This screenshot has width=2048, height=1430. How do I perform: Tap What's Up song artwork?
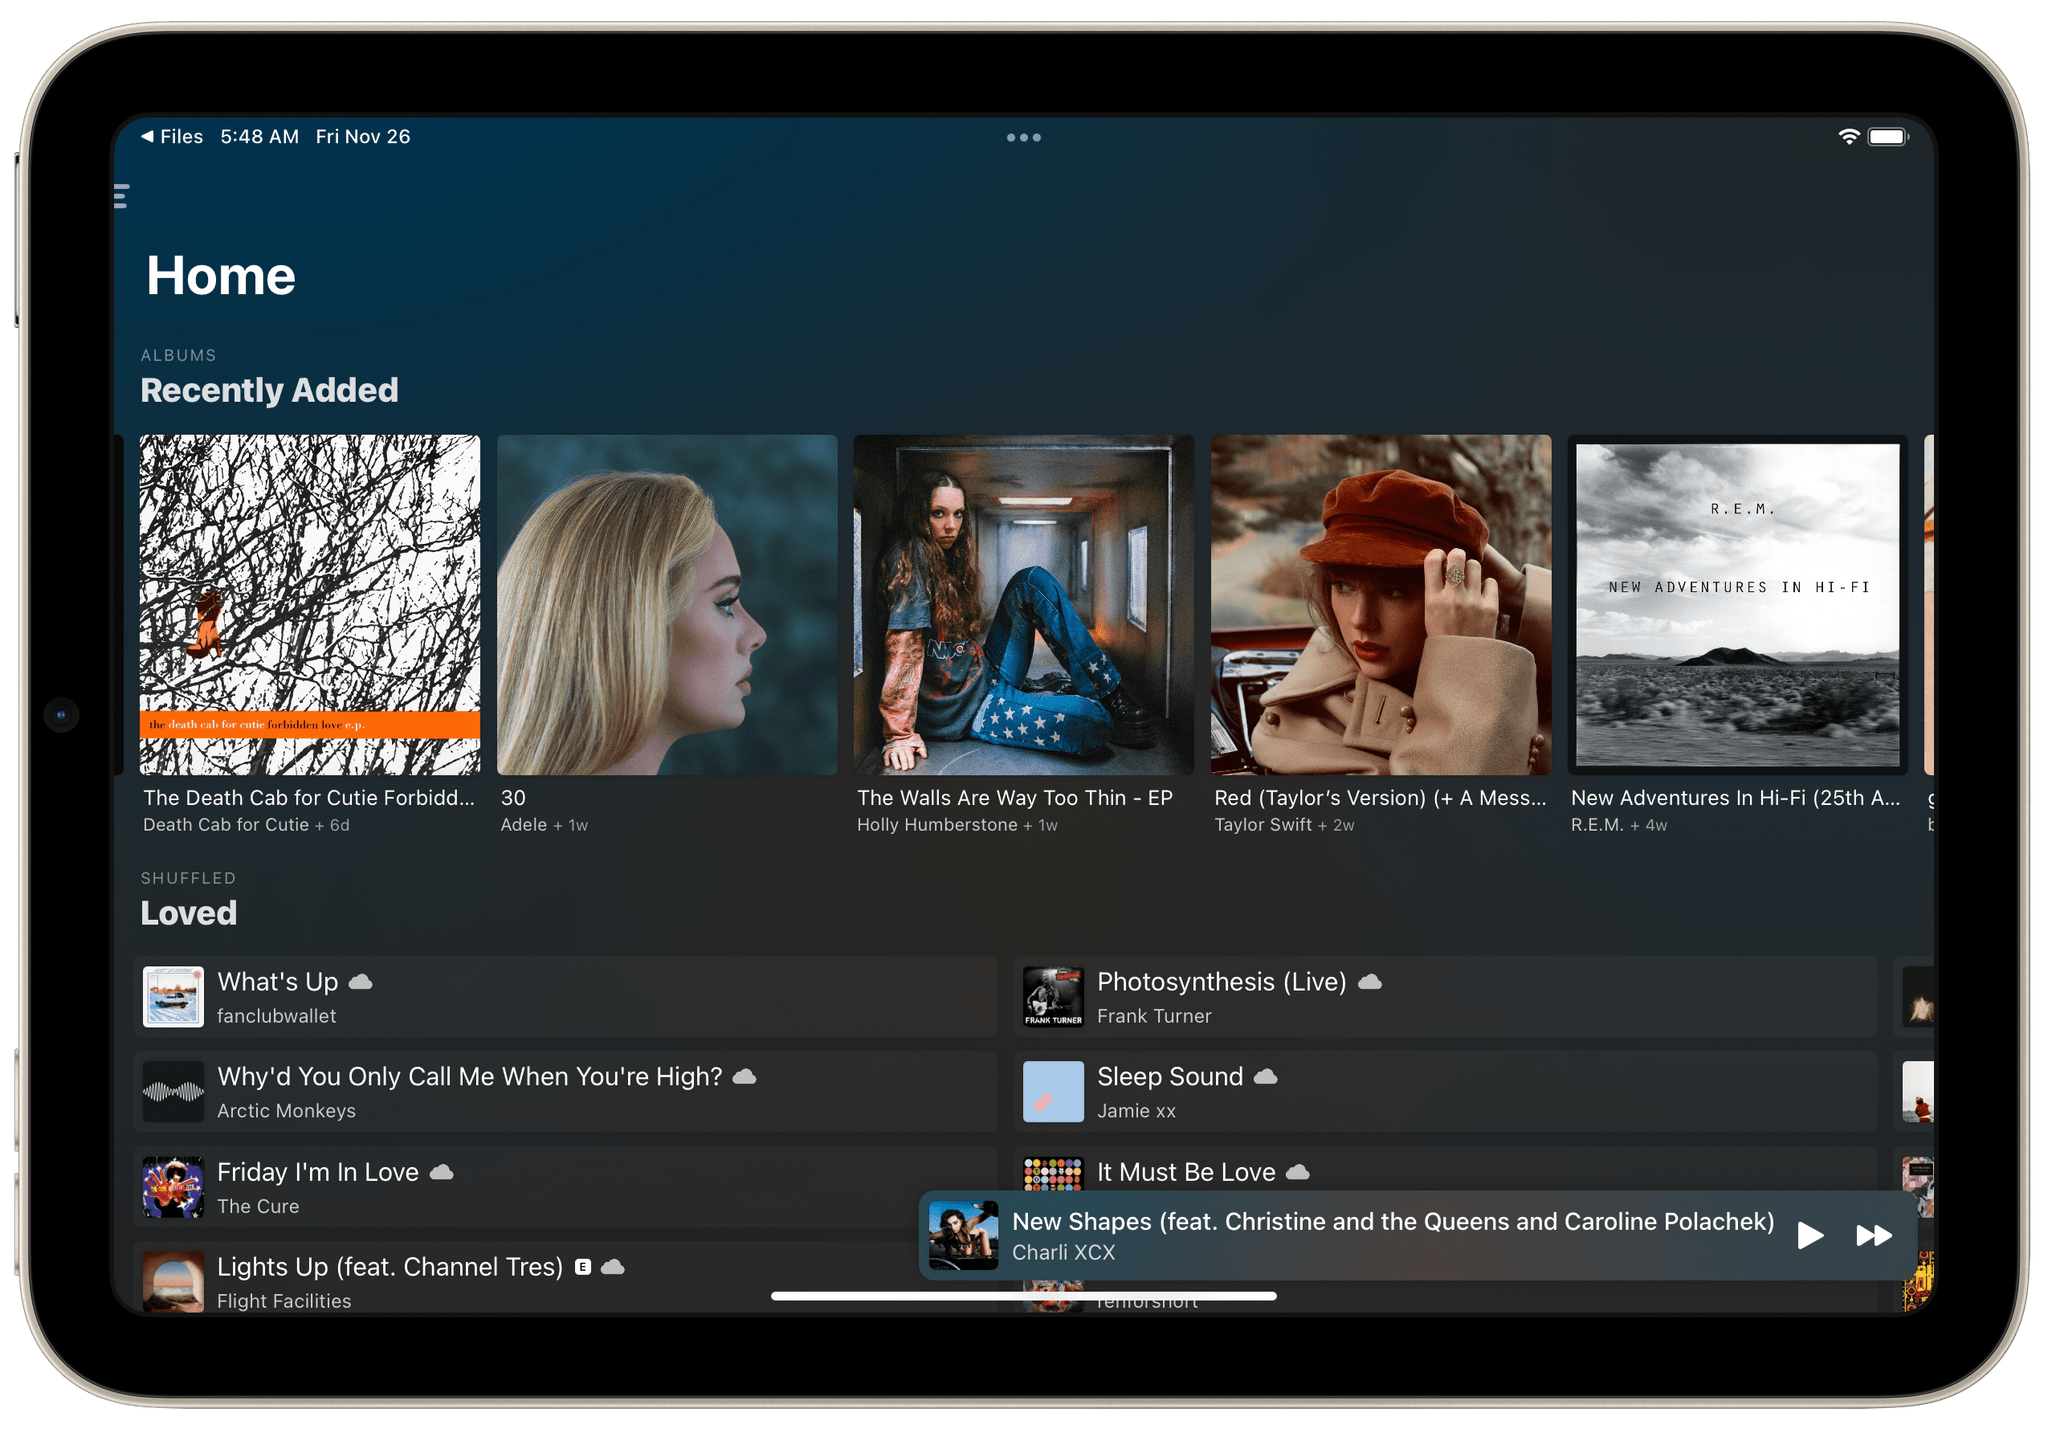tap(173, 997)
